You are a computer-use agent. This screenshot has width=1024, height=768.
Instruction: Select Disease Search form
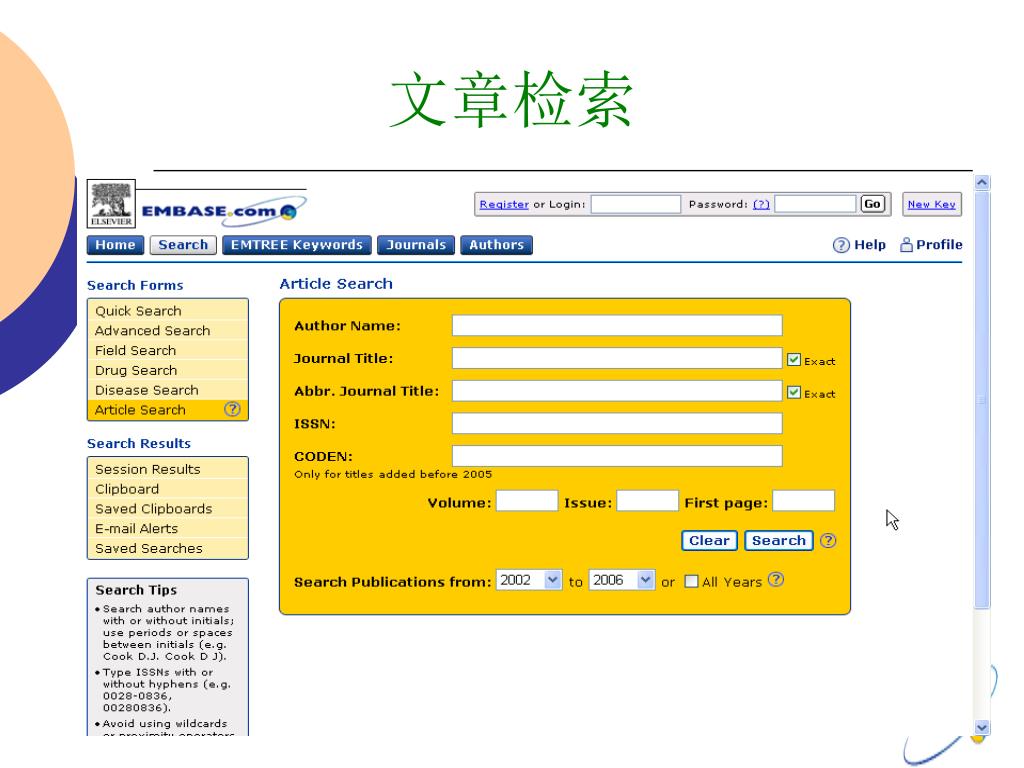click(x=167, y=390)
